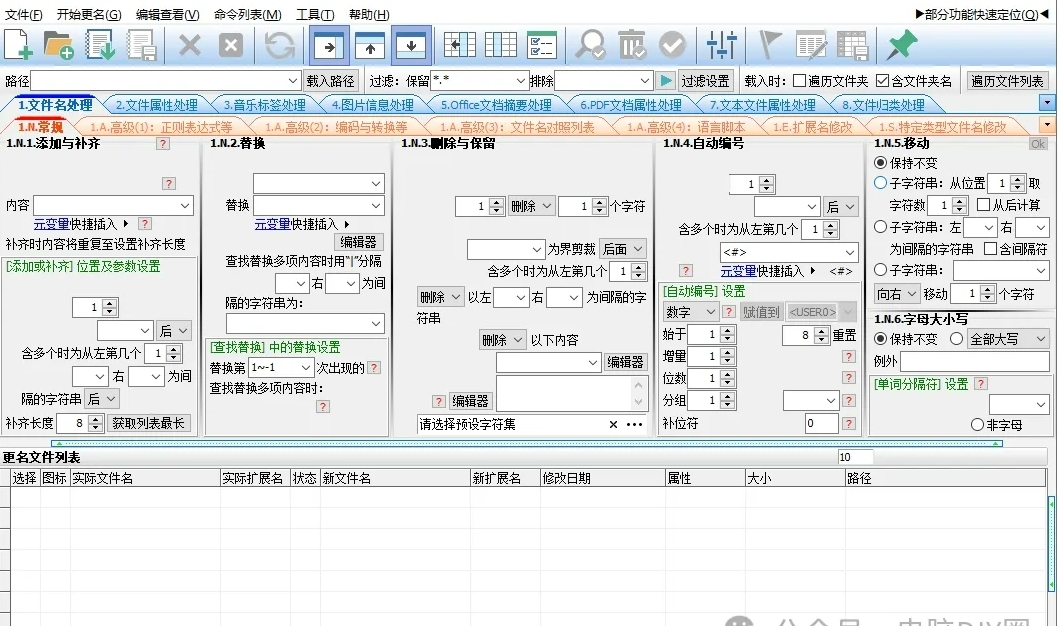Image resolution: width=1061 pixels, height=626 pixels.
Task: Click the red question mark beside 1.N.1.添加与补齐
Action: [x=162, y=143]
